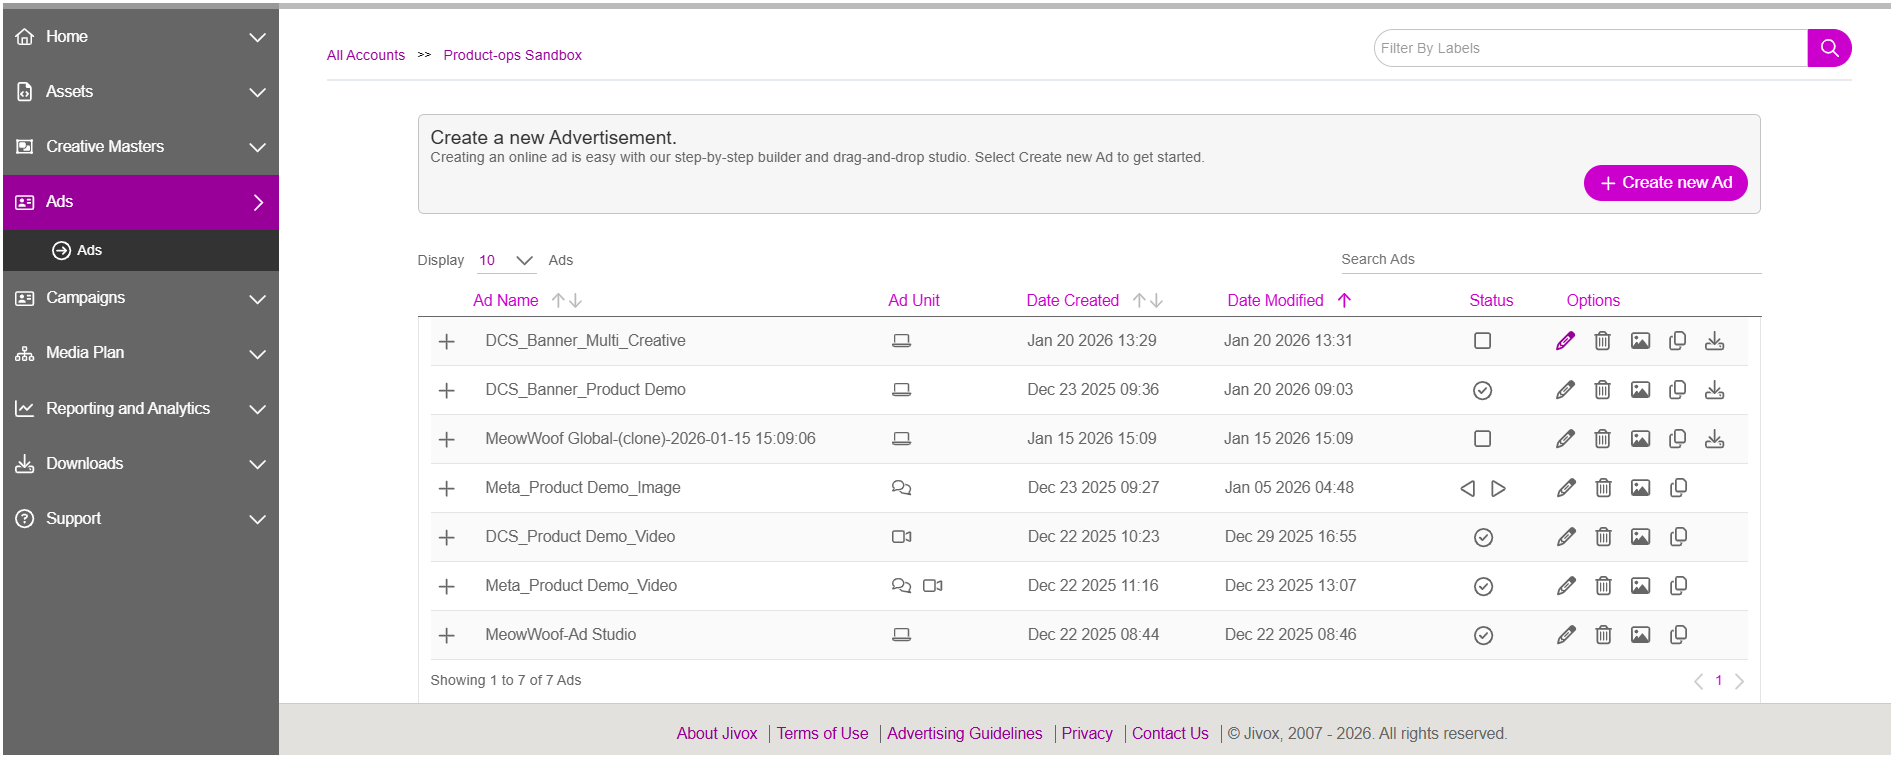Delete the MeowWoof-Ad Studio ad

click(1603, 635)
